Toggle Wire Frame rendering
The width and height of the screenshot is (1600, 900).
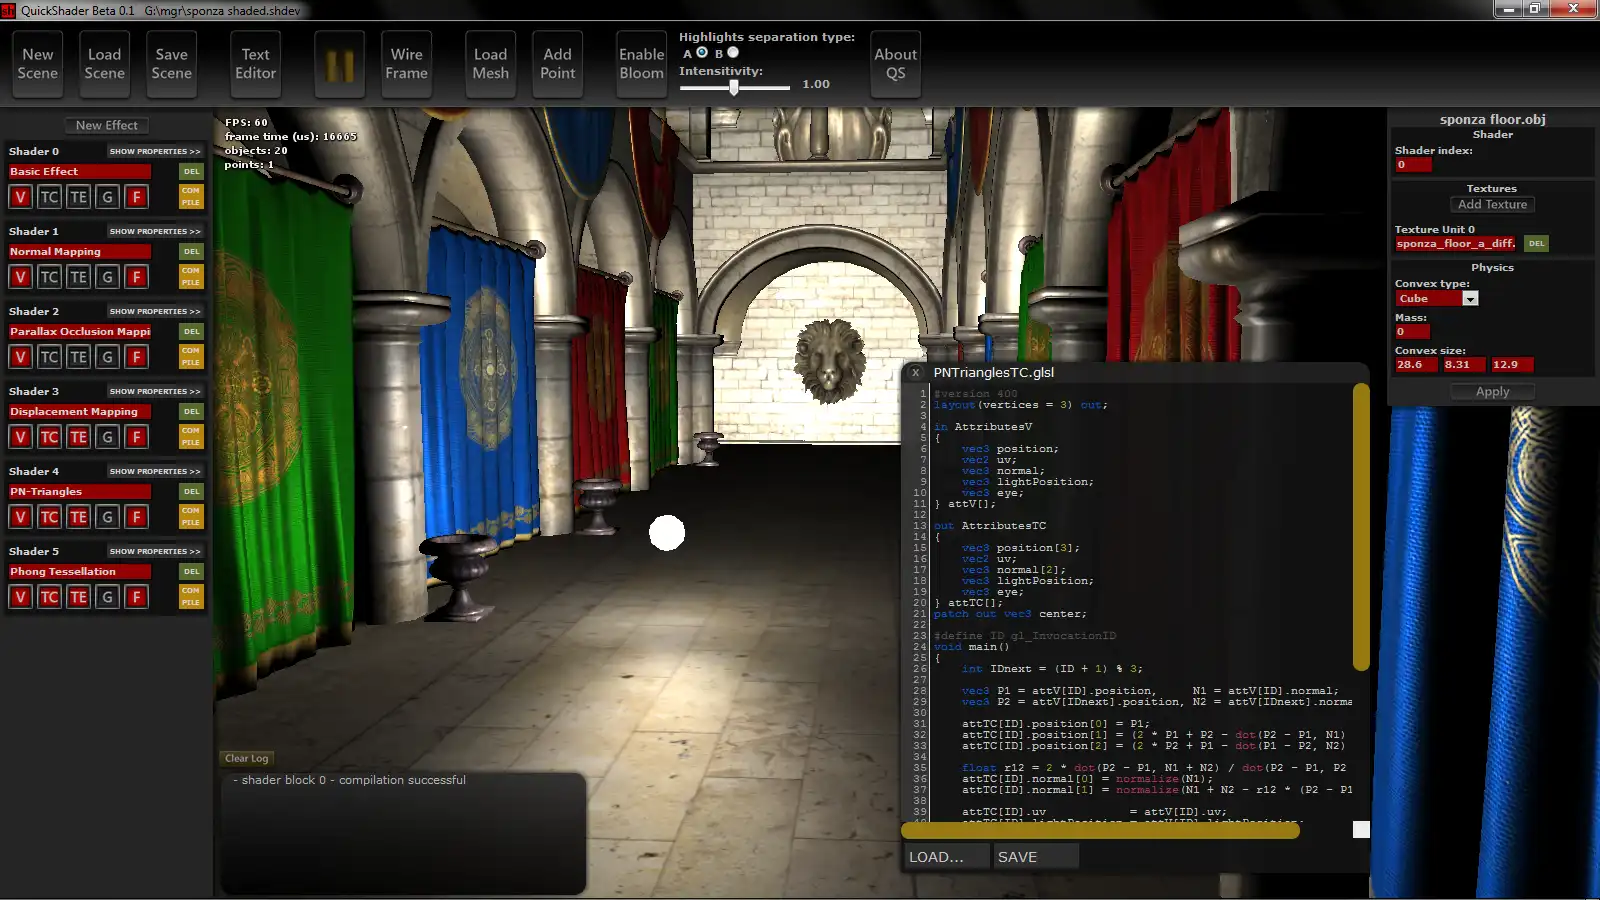pyautogui.click(x=407, y=64)
